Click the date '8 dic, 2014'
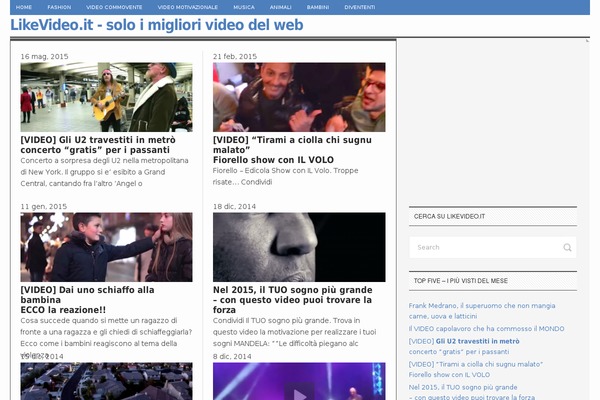600x400 pixels. tap(232, 357)
